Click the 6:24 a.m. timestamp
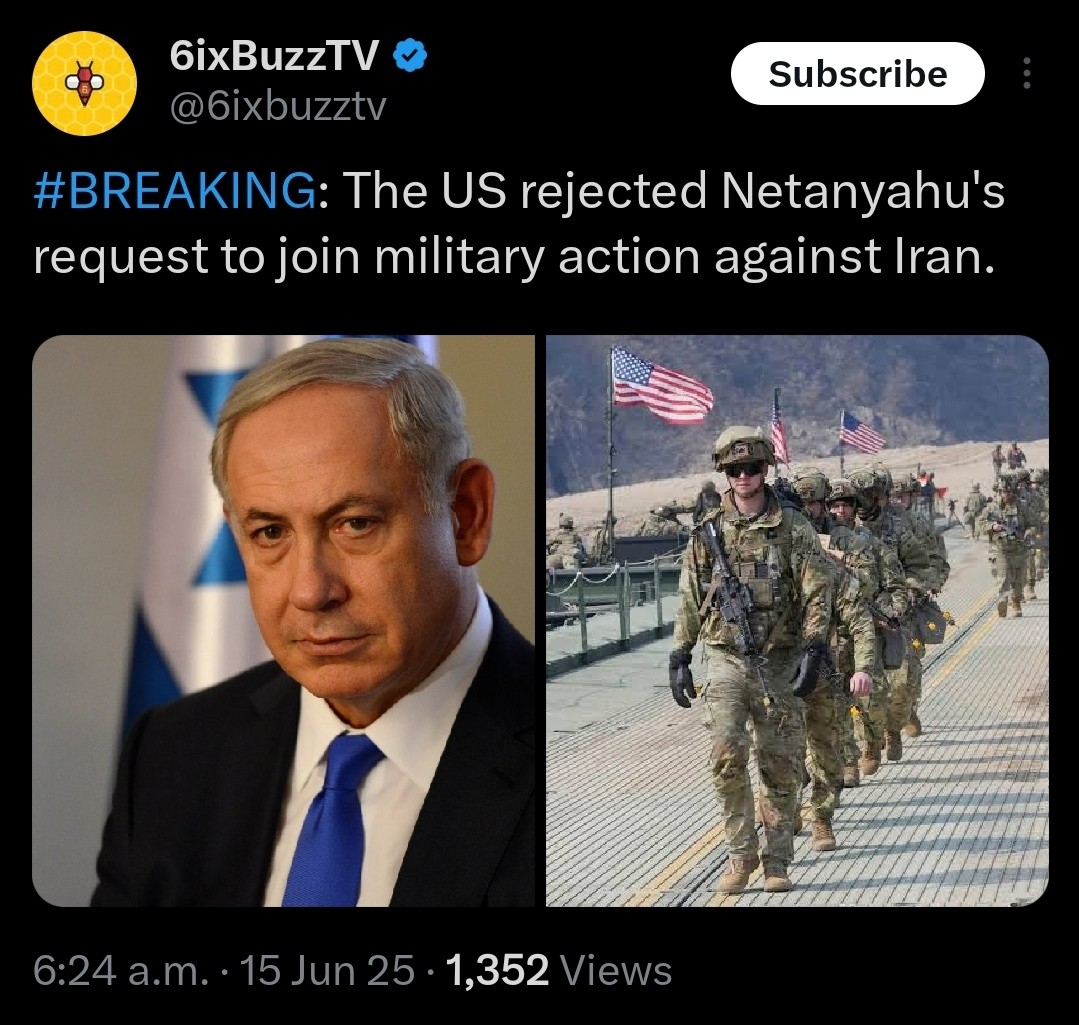Image resolution: width=1079 pixels, height=1025 pixels. [x=121, y=971]
